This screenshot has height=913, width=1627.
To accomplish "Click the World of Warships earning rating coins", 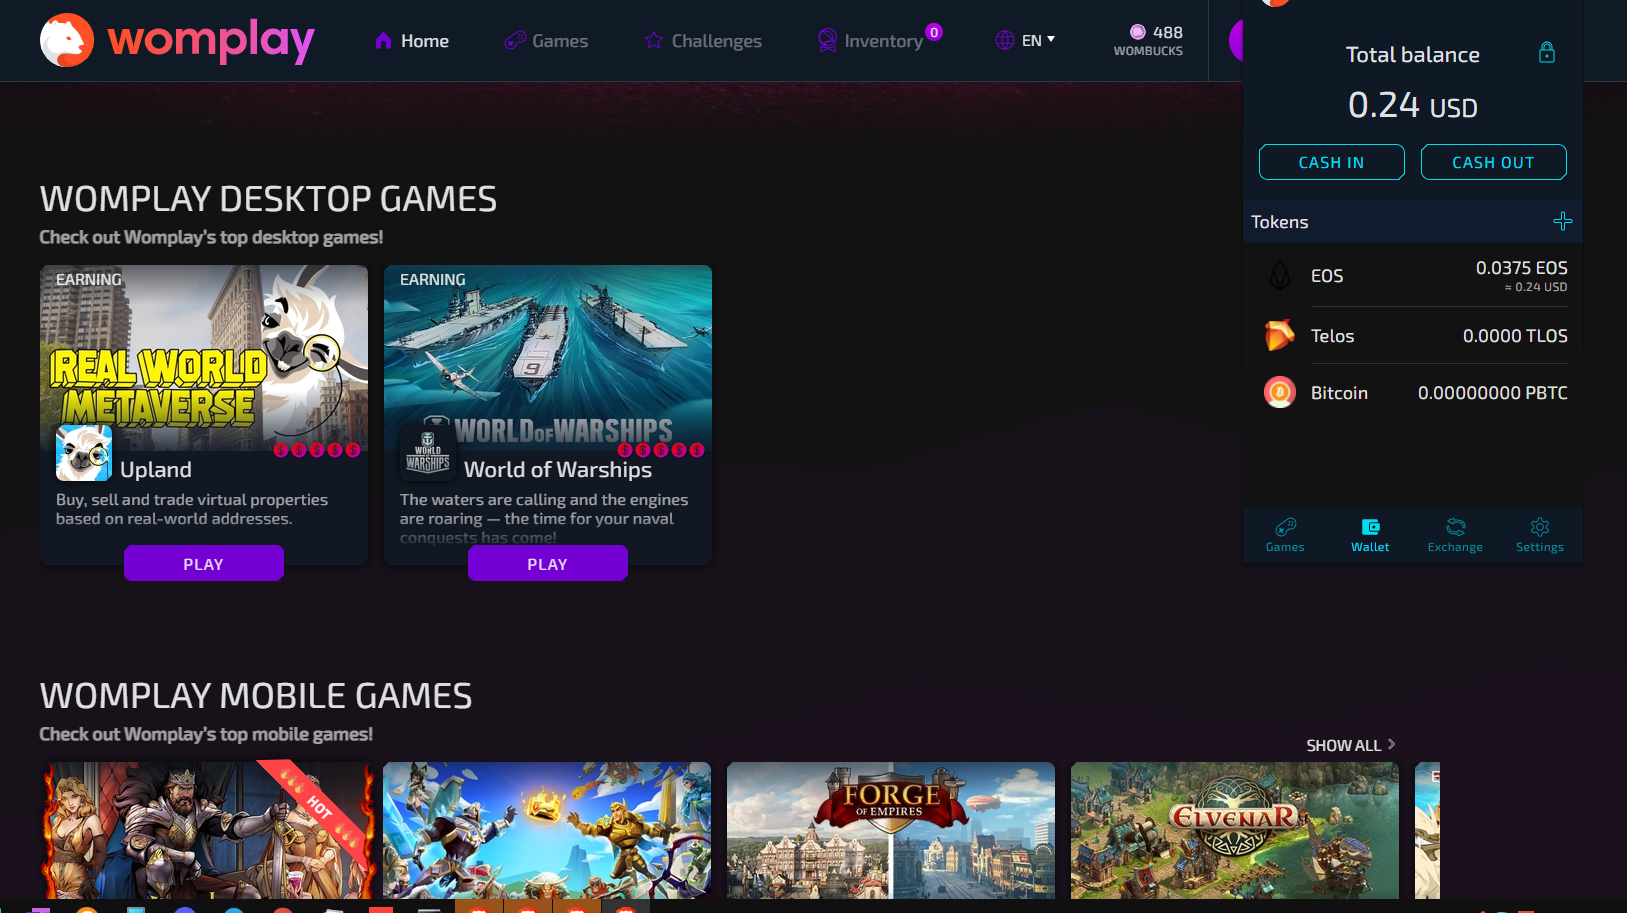I will point(661,450).
